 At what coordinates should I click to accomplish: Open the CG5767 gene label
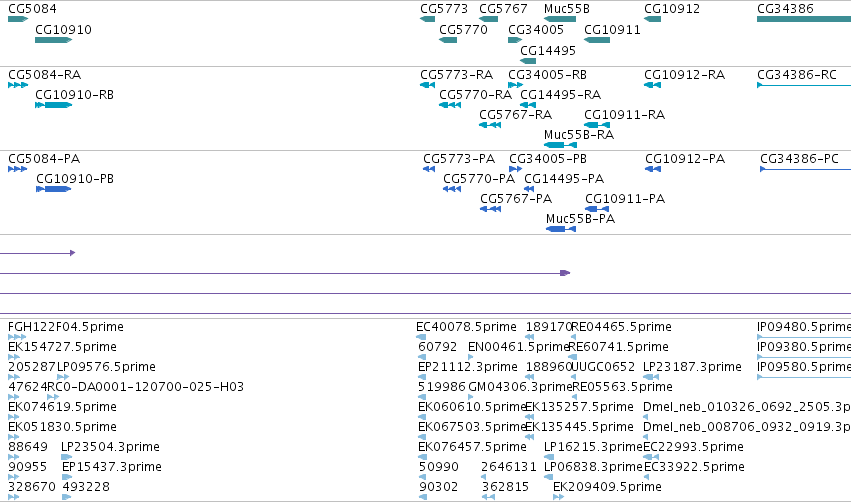[503, 9]
